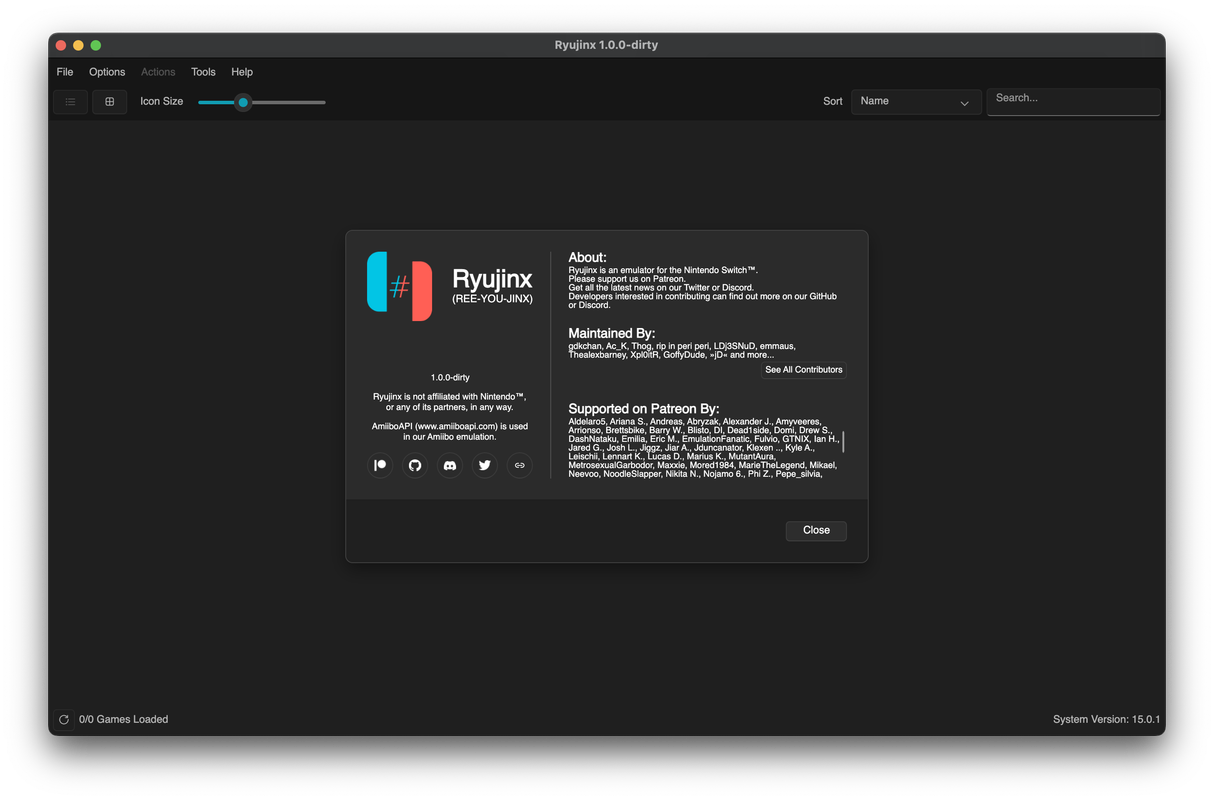This screenshot has width=1214, height=800.
Task: Close the About dialog
Action: point(816,530)
